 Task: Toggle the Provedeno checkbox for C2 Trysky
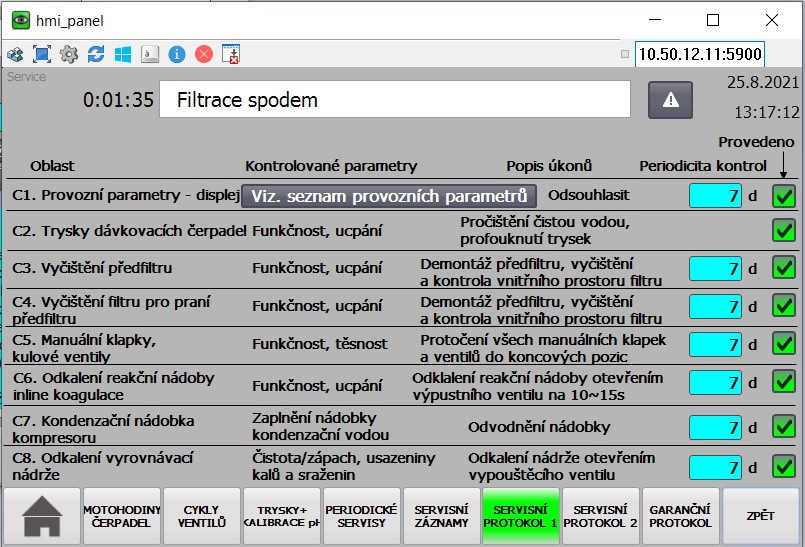(x=784, y=231)
